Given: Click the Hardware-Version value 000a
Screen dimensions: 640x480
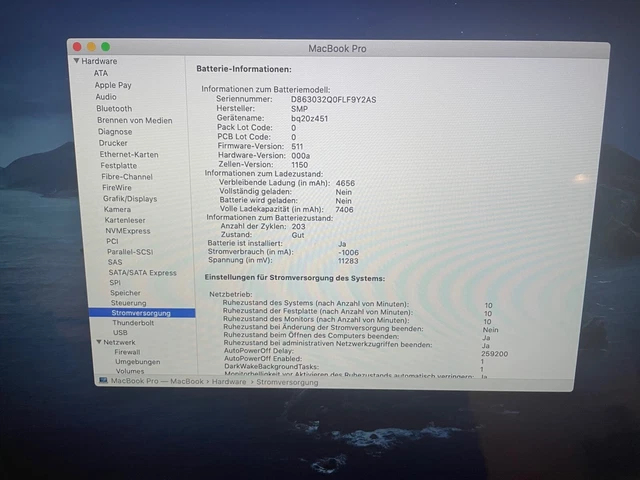Looking at the screenshot, I should point(300,156).
